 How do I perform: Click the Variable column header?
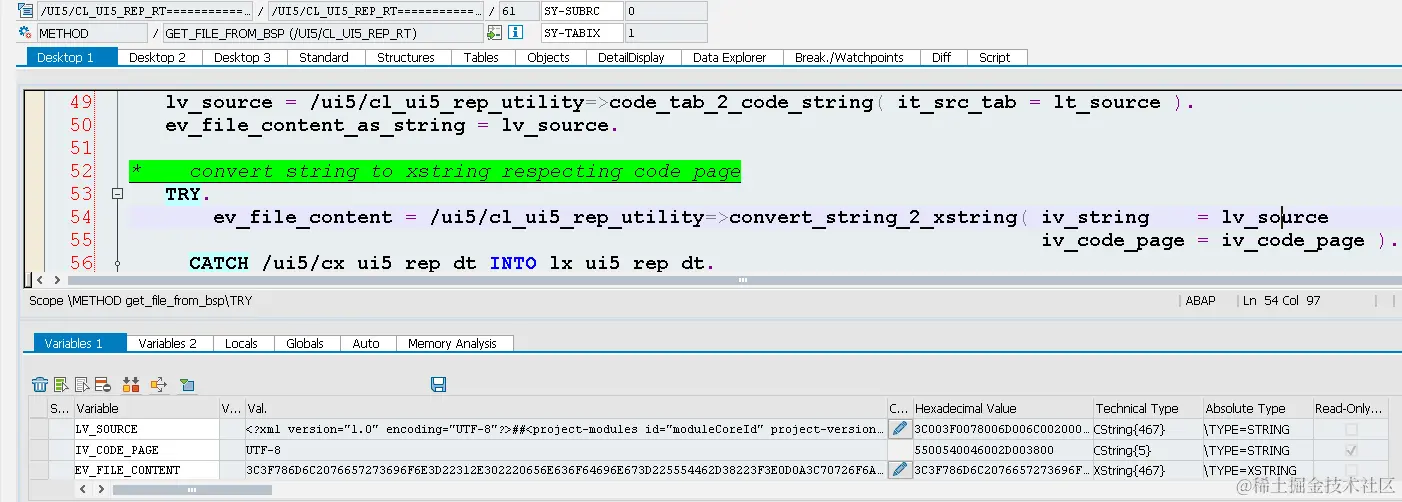pyautogui.click(x=146, y=408)
